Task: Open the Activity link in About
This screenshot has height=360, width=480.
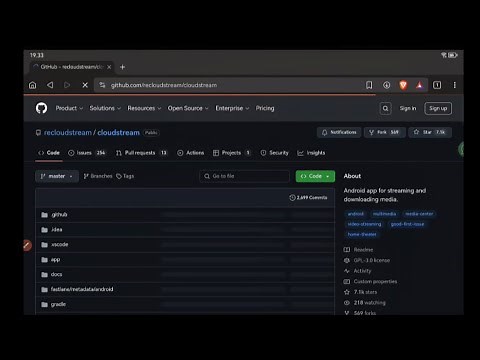Action: [358, 271]
